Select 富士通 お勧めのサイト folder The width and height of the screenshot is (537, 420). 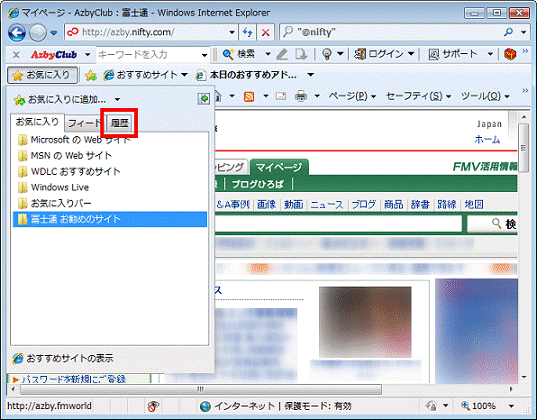tap(110, 219)
